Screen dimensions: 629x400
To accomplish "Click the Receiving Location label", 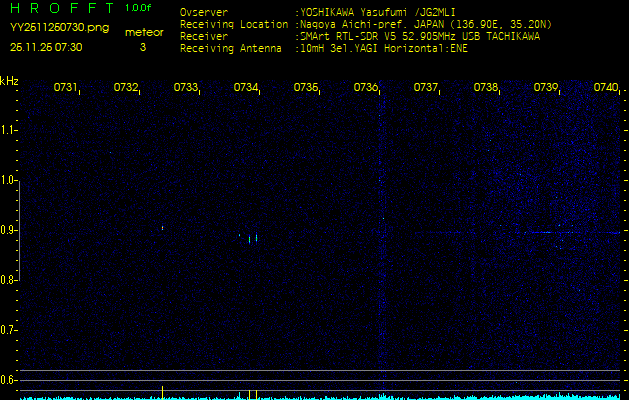I will [x=234, y=24].
